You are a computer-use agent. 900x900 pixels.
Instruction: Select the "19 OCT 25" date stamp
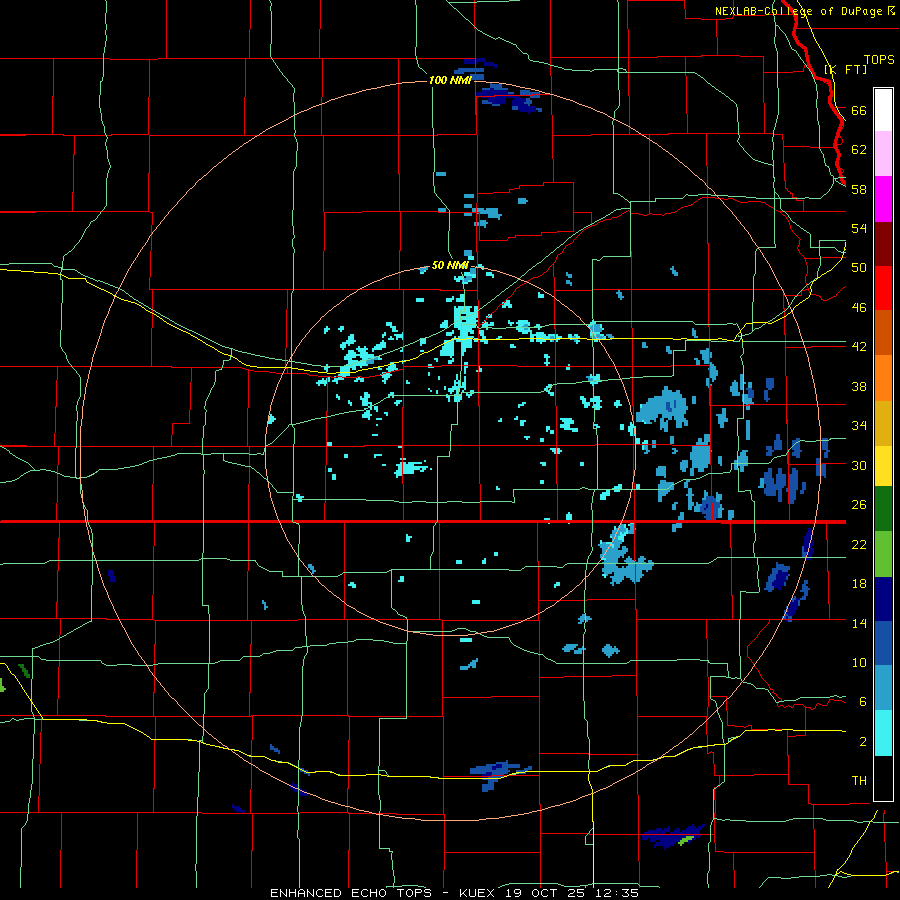coord(545,893)
